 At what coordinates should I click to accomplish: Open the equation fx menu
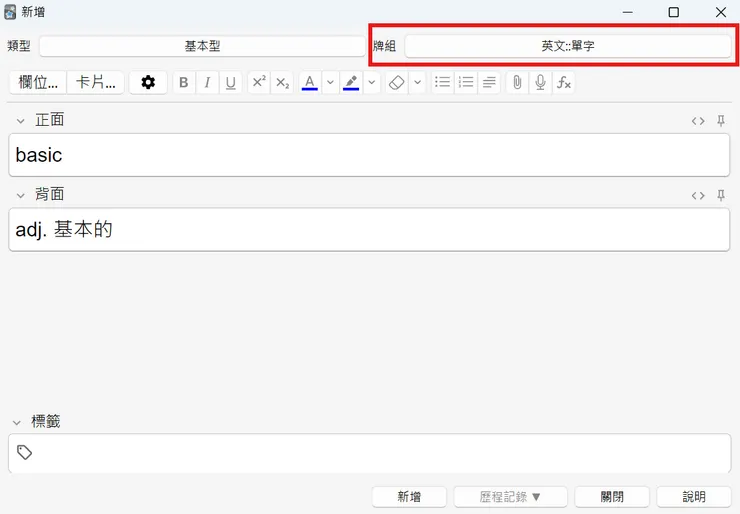tap(563, 83)
